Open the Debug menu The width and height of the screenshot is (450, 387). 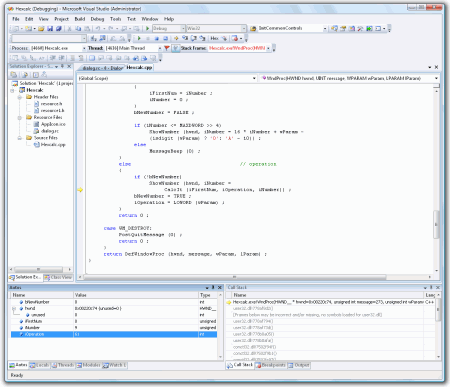coord(97,19)
